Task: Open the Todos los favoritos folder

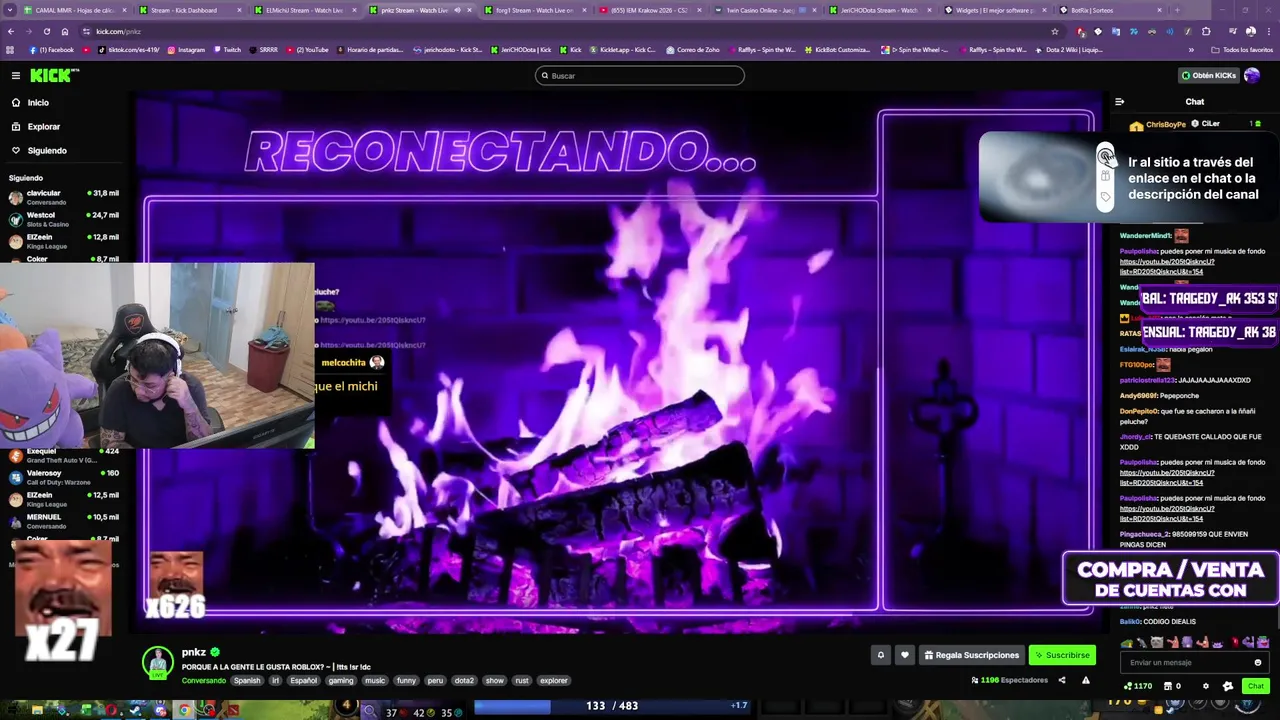Action: 1242,49
